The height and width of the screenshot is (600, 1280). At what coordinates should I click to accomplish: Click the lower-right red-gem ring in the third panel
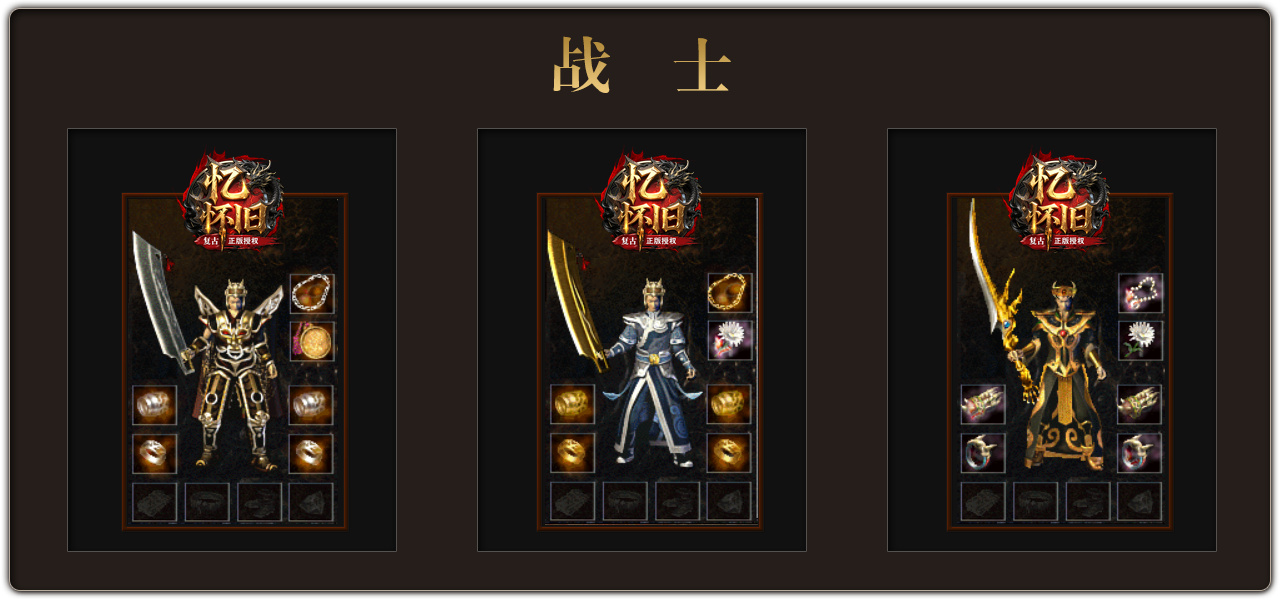coord(1140,453)
